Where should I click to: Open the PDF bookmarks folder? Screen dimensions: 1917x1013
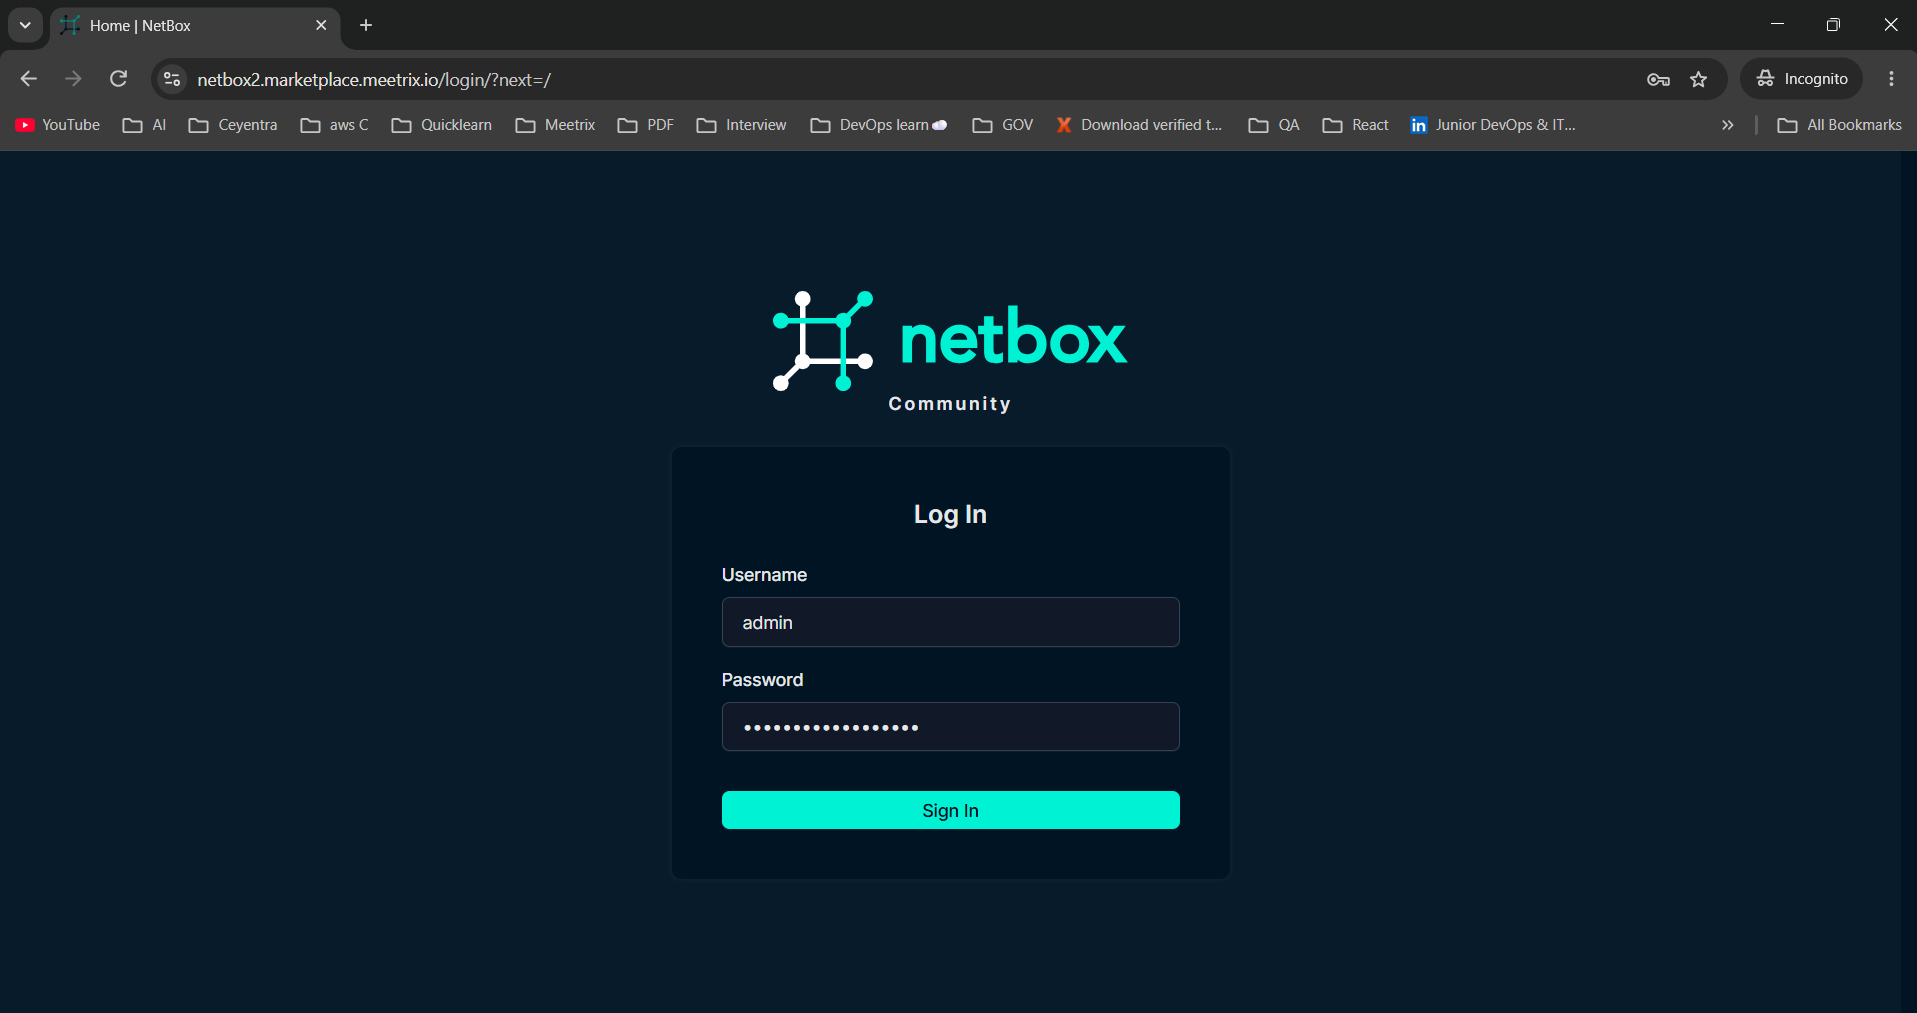pos(645,125)
